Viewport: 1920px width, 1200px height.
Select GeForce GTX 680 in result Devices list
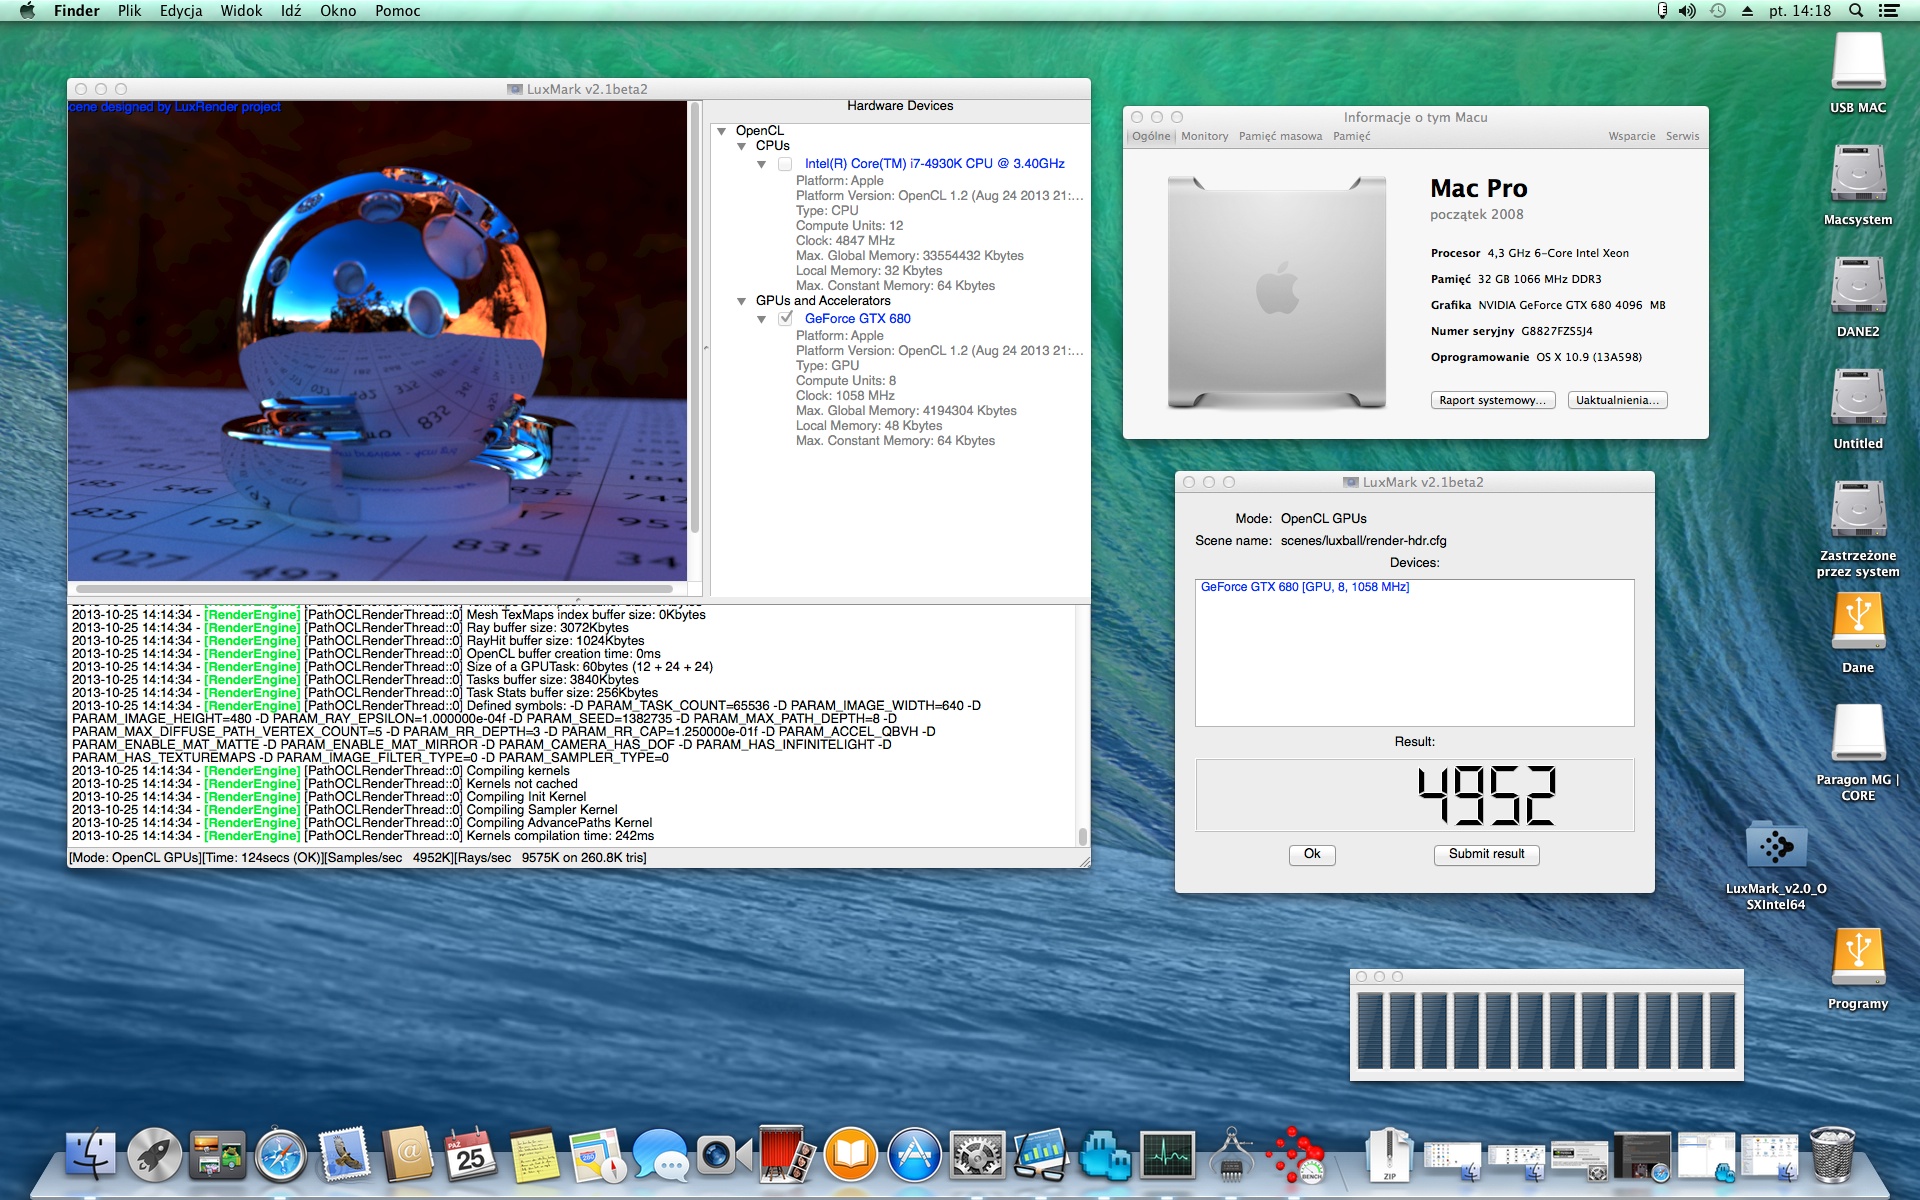(1304, 587)
